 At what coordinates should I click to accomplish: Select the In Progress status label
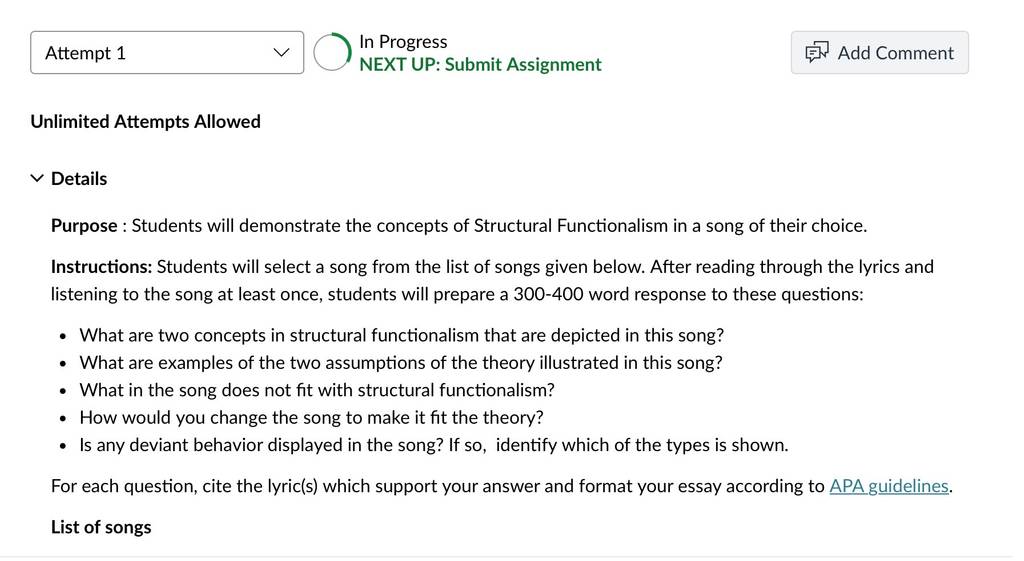403,41
